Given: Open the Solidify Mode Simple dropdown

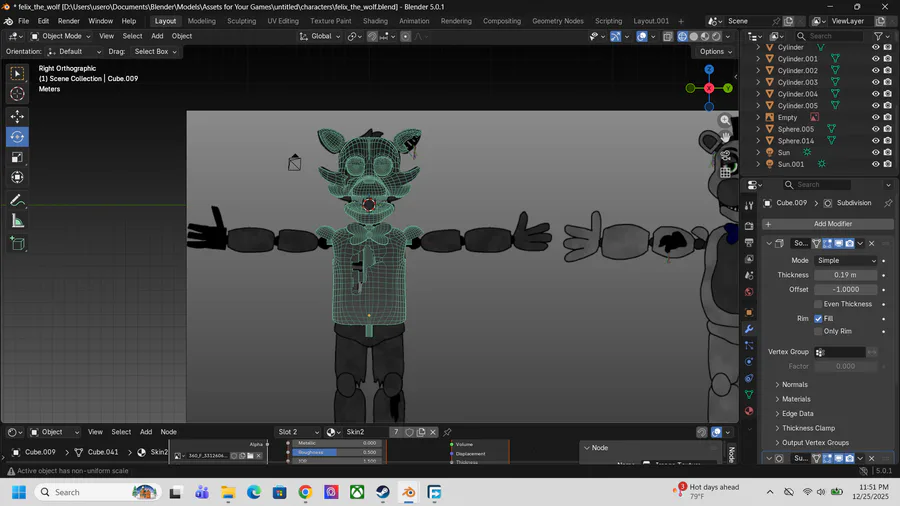Looking at the screenshot, I should 846,260.
